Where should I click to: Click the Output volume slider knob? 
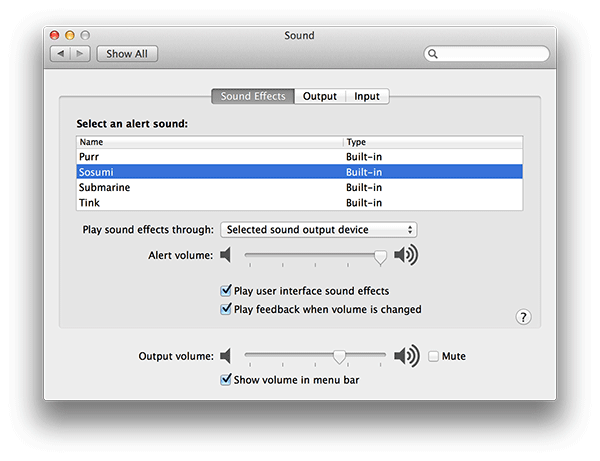(x=340, y=356)
